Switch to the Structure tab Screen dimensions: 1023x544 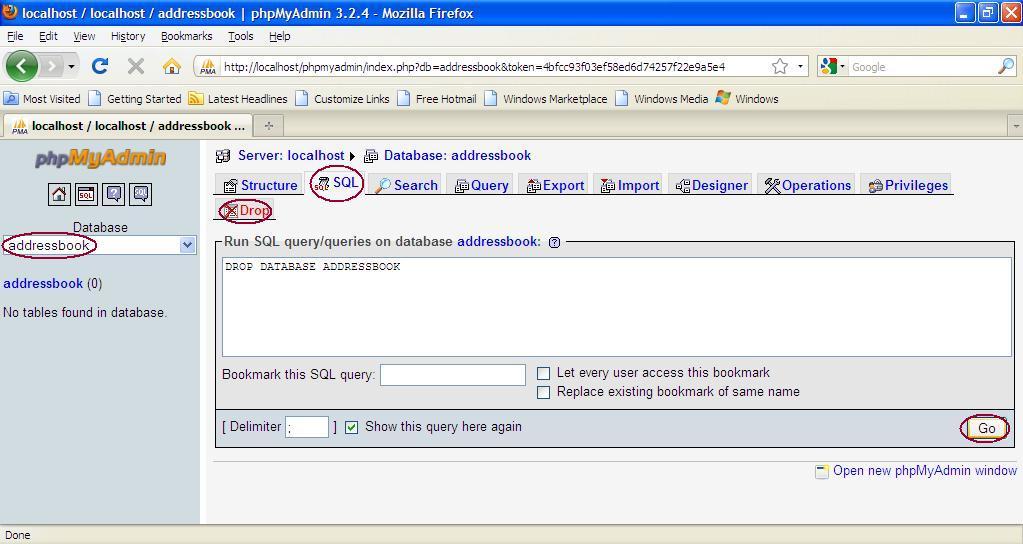[260, 185]
